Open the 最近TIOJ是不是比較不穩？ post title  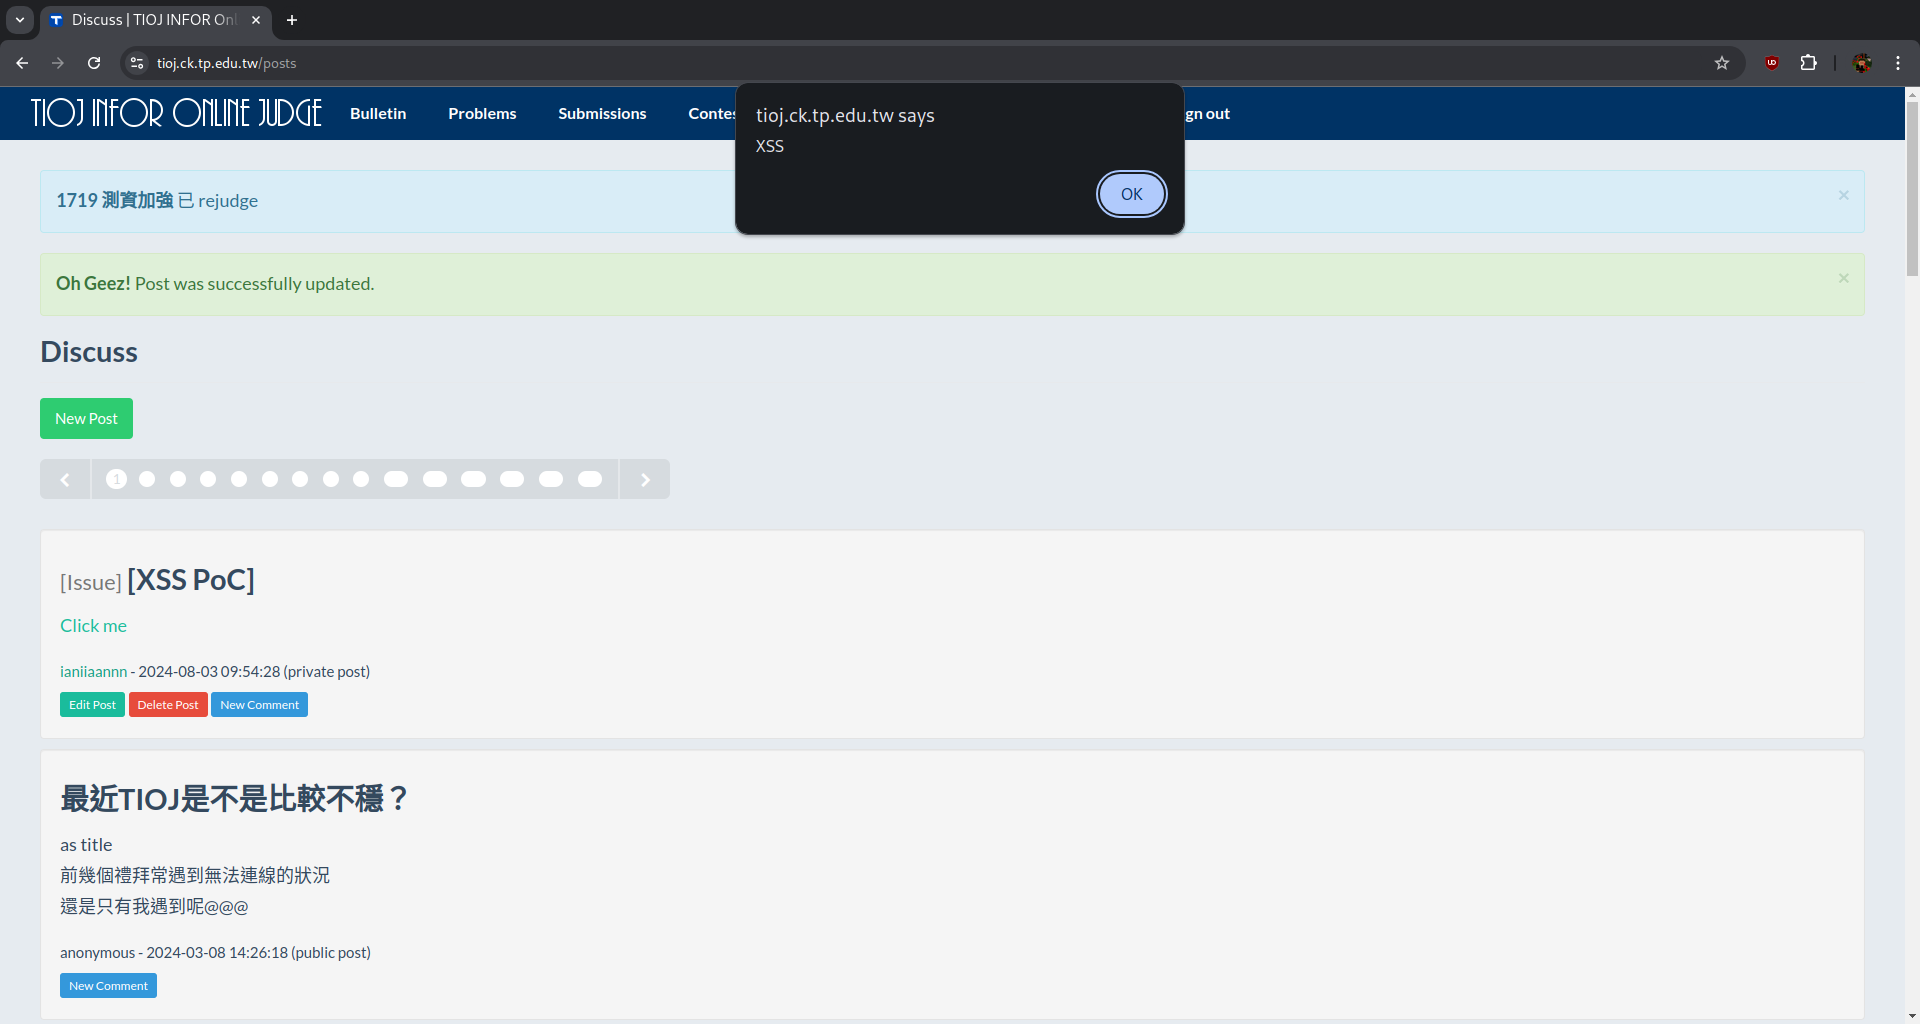234,798
